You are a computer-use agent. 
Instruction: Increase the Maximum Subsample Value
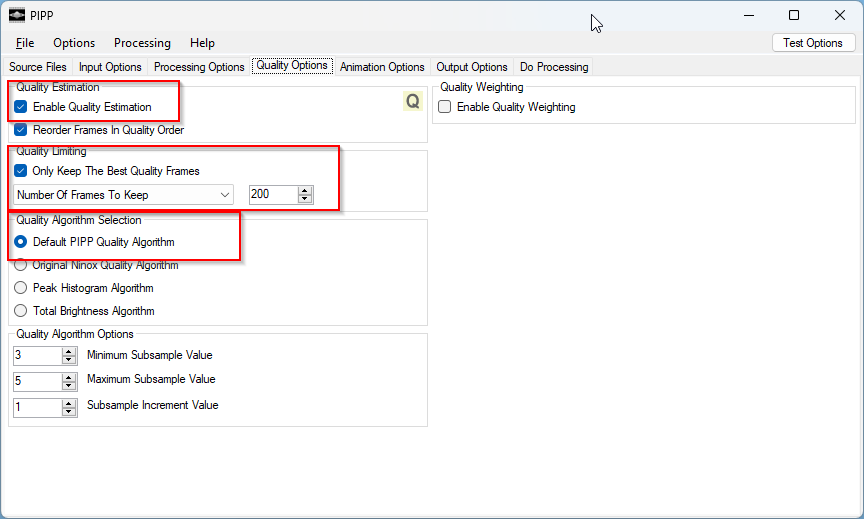point(69,377)
